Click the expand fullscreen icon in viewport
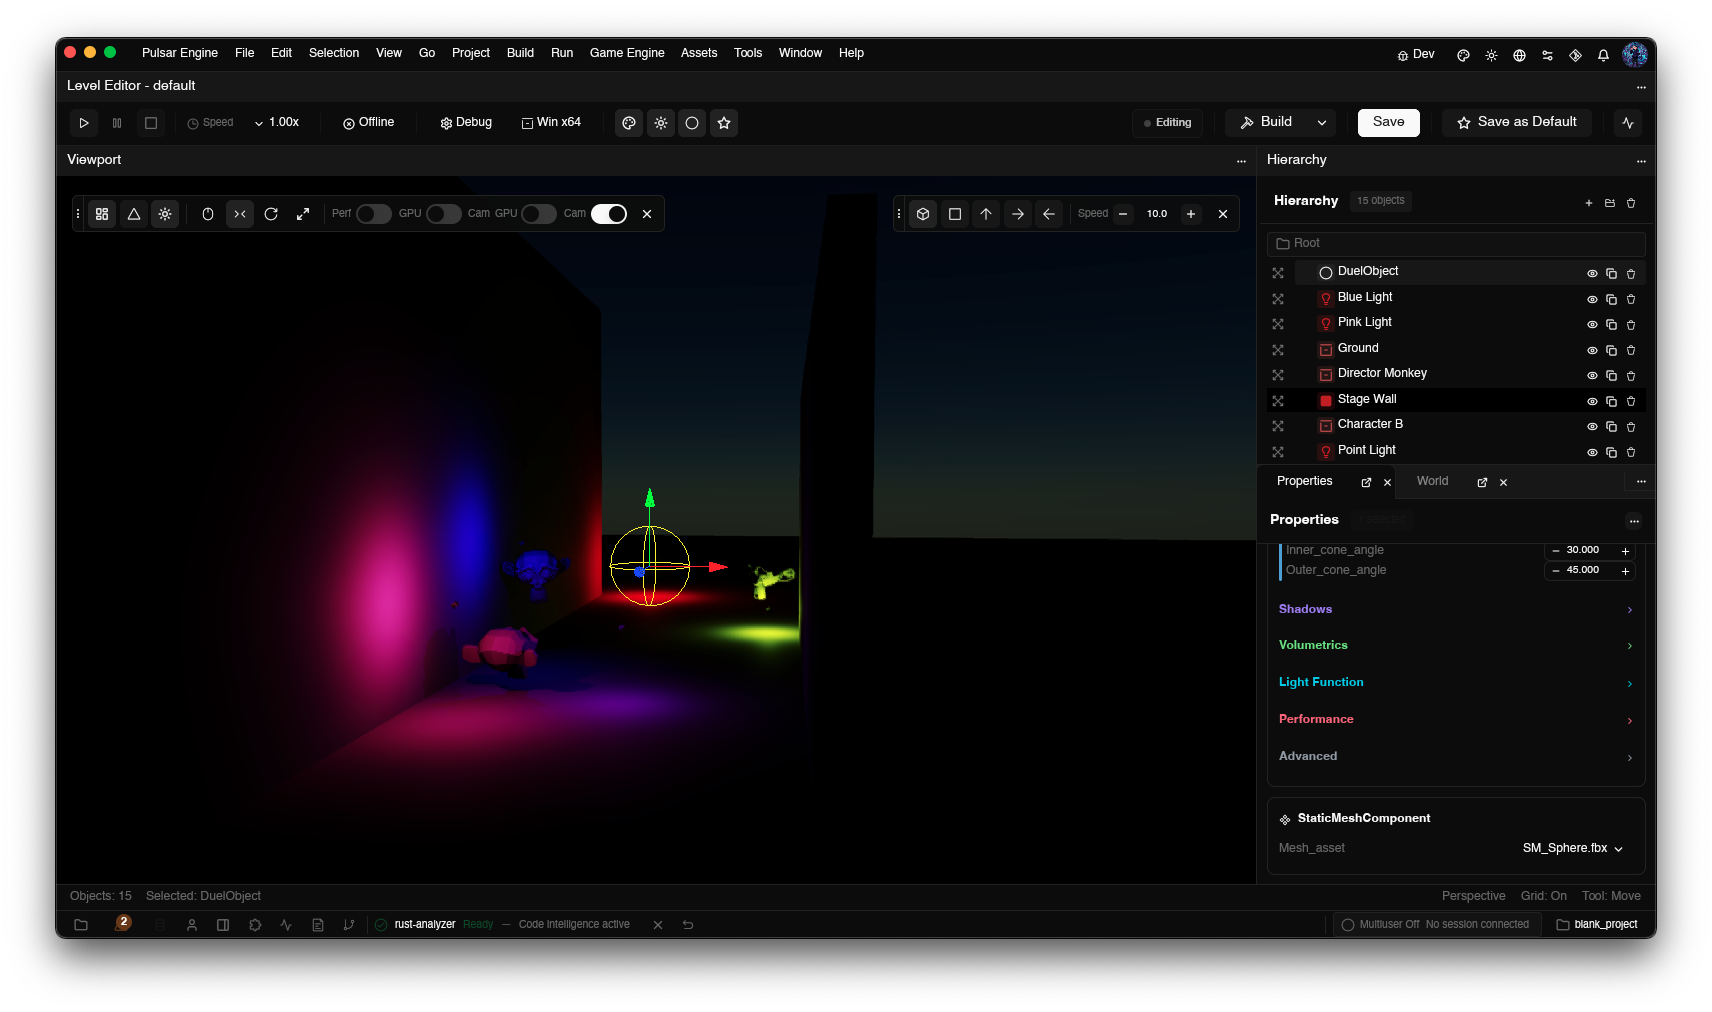This screenshot has width=1712, height=1012. (303, 214)
